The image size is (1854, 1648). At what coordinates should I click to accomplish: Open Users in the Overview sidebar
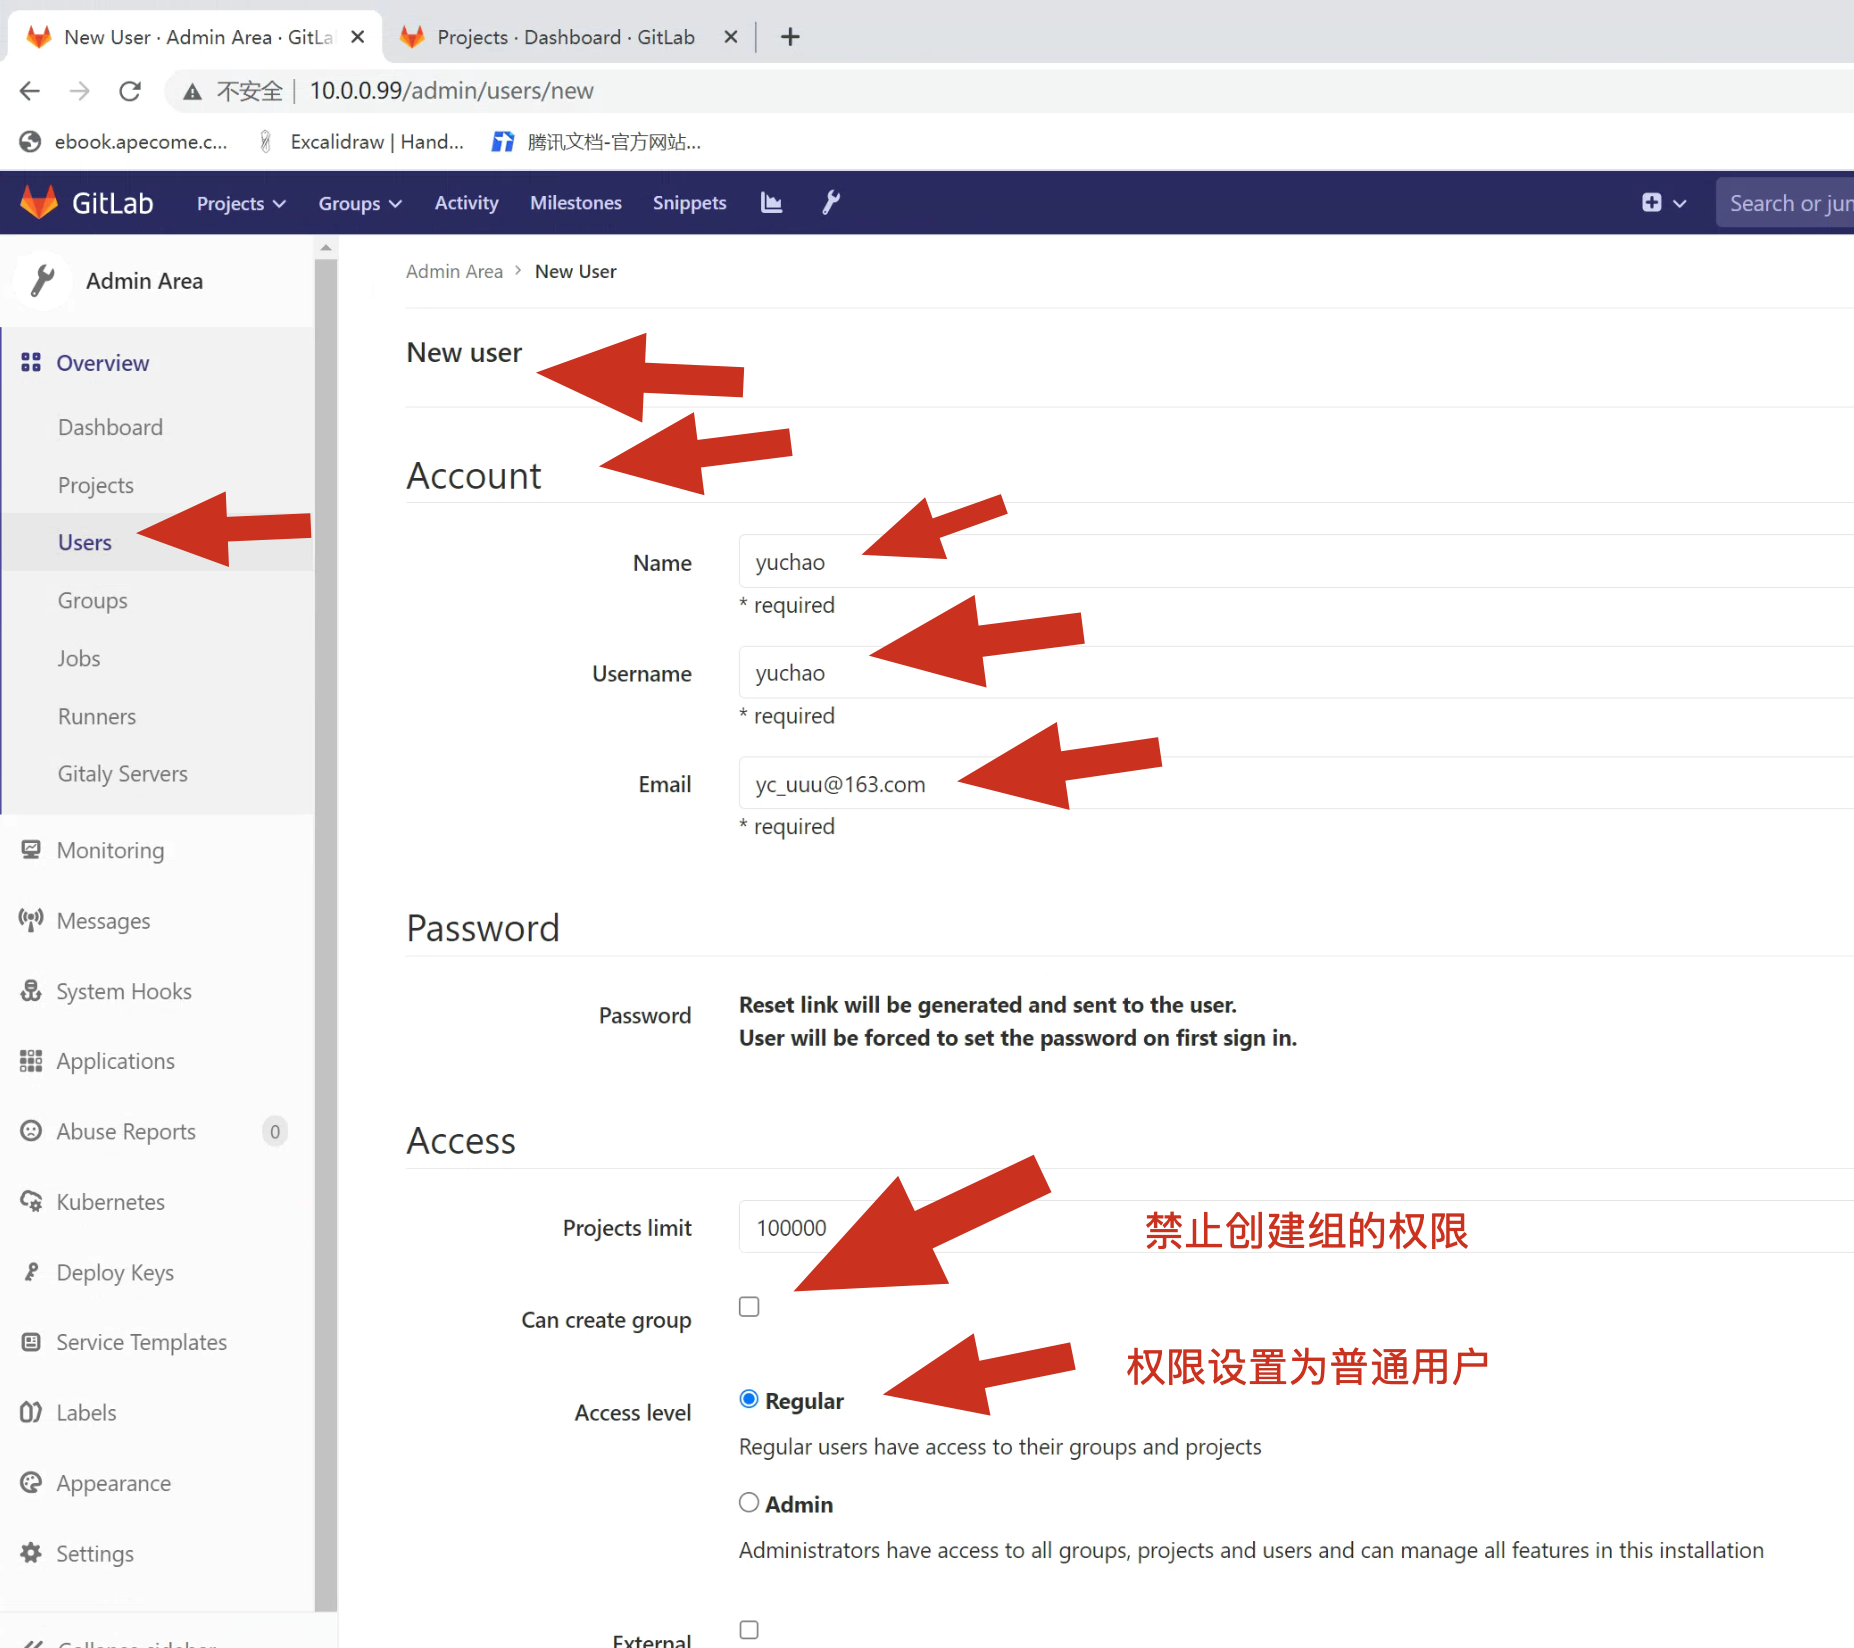[85, 542]
